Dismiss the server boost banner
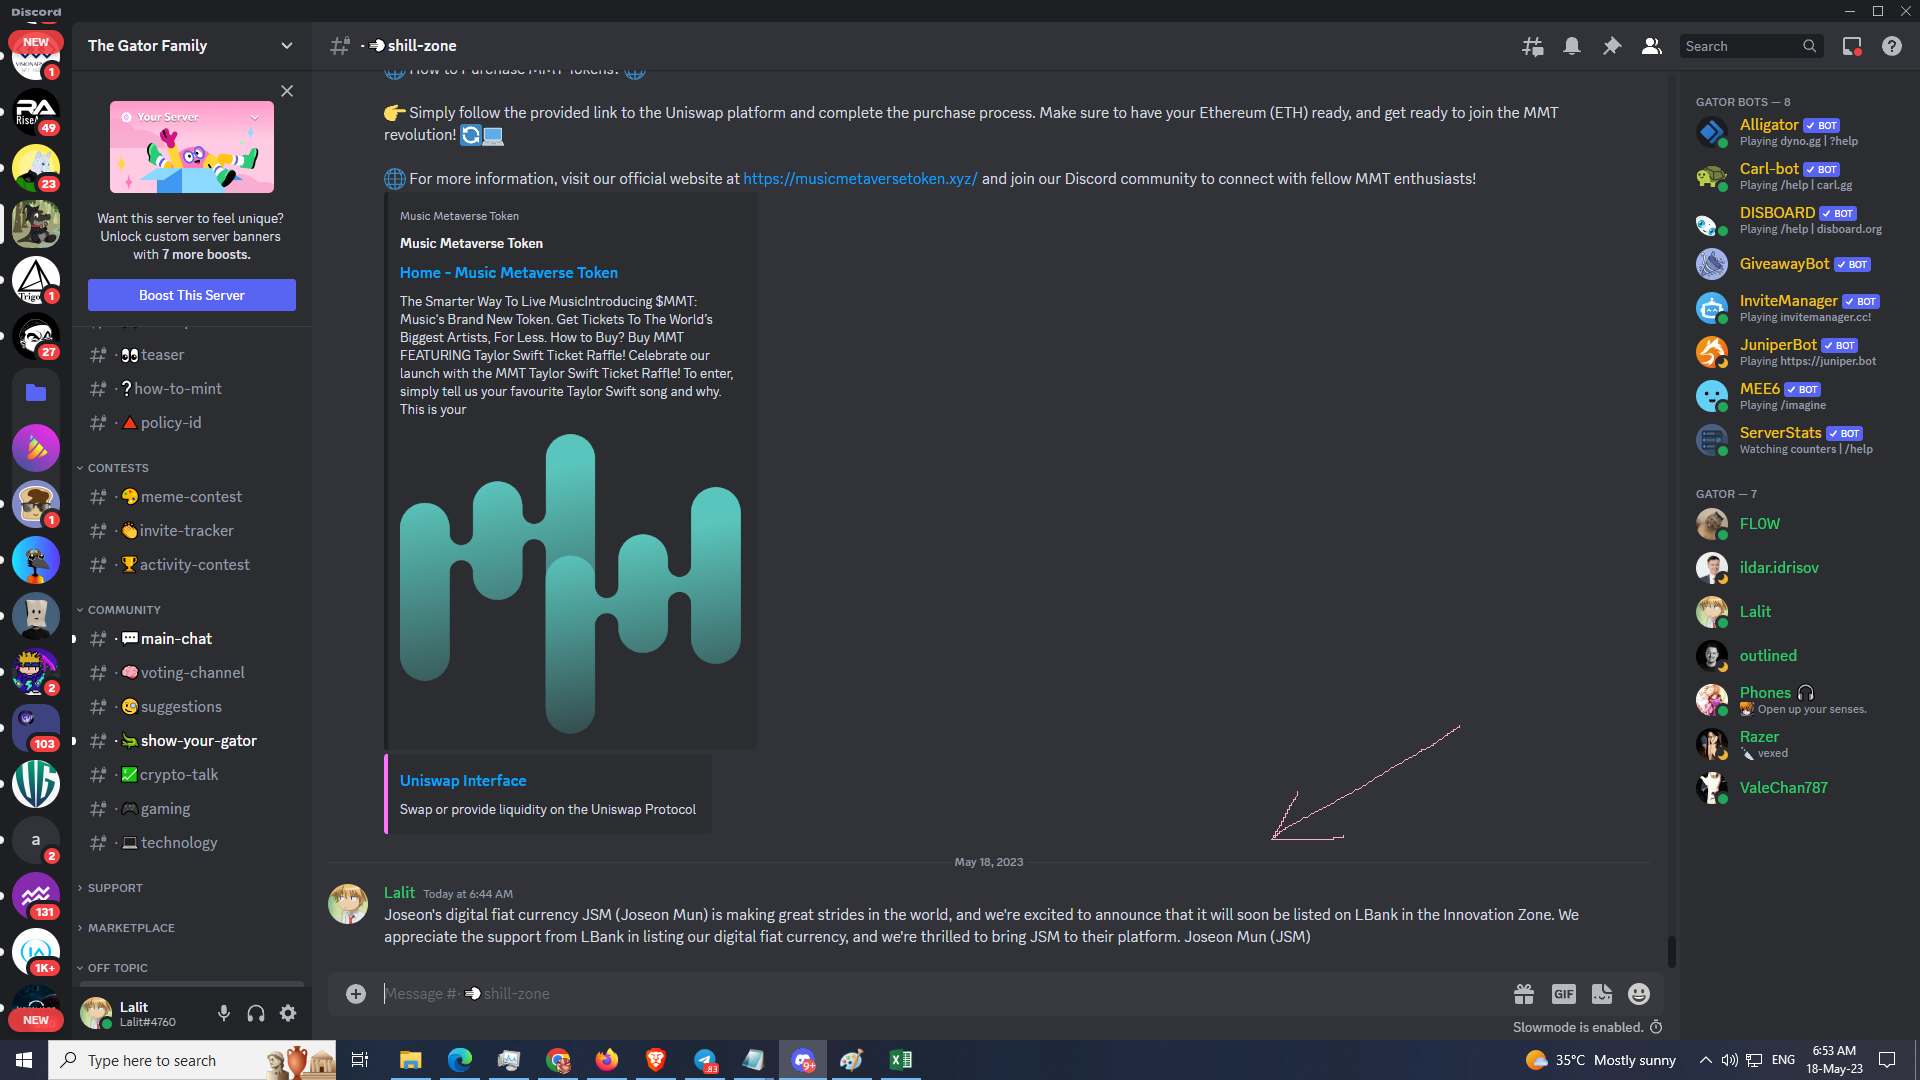This screenshot has height=1080, width=1920. point(287,91)
